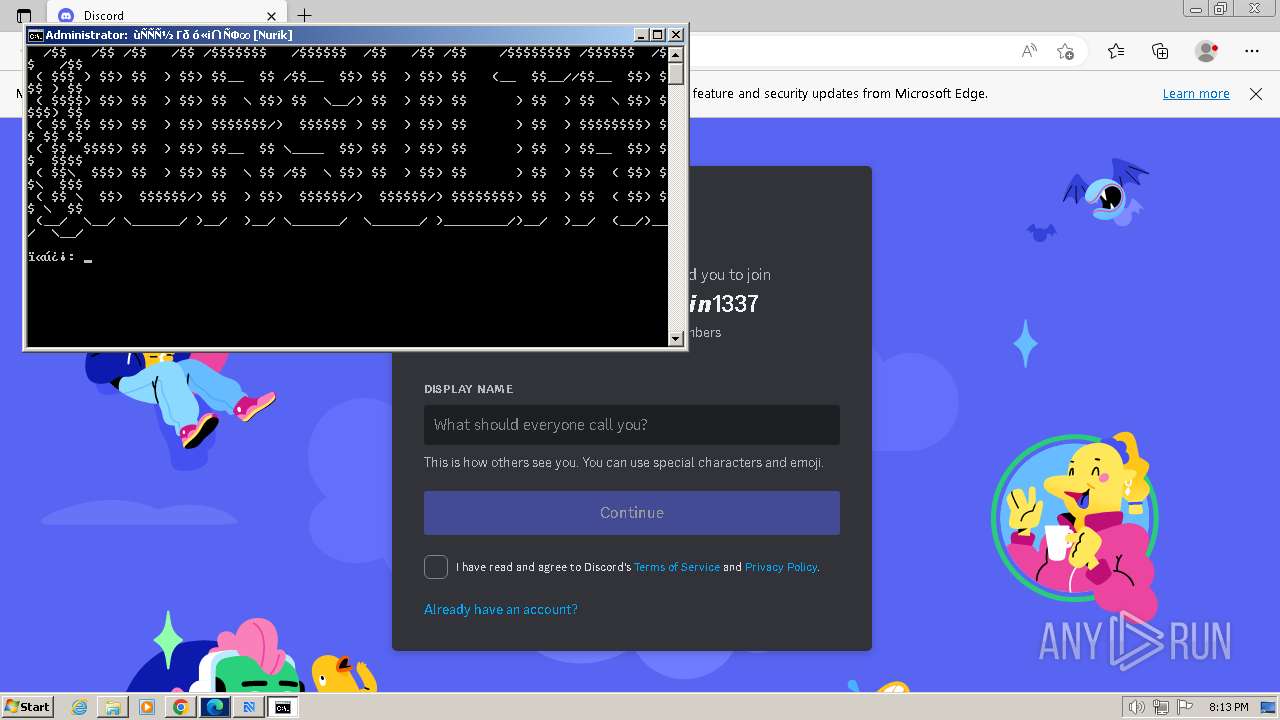The height and width of the screenshot is (720, 1280).
Task: Close the Administrator console window
Action: (x=676, y=35)
